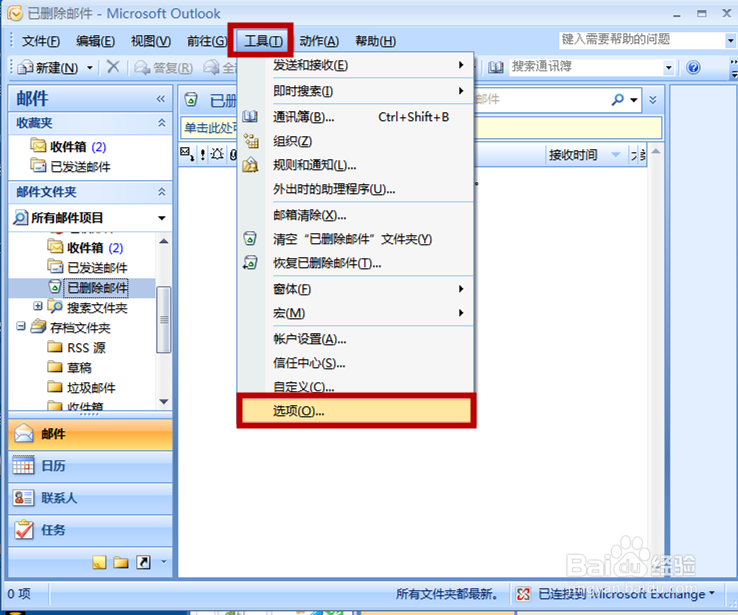Screen dimensions: 738x615
Task: Open the Help (帮助) menu
Action: pos(375,41)
